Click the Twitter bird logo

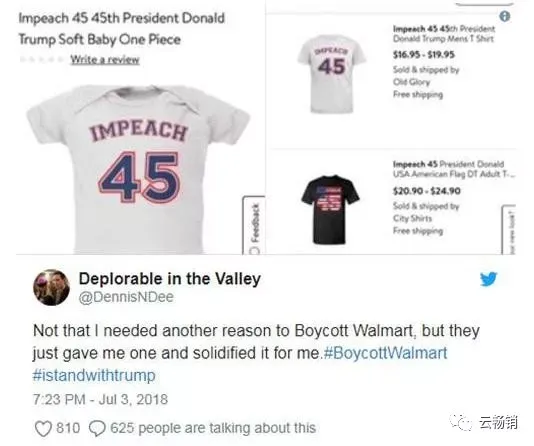tap(489, 279)
